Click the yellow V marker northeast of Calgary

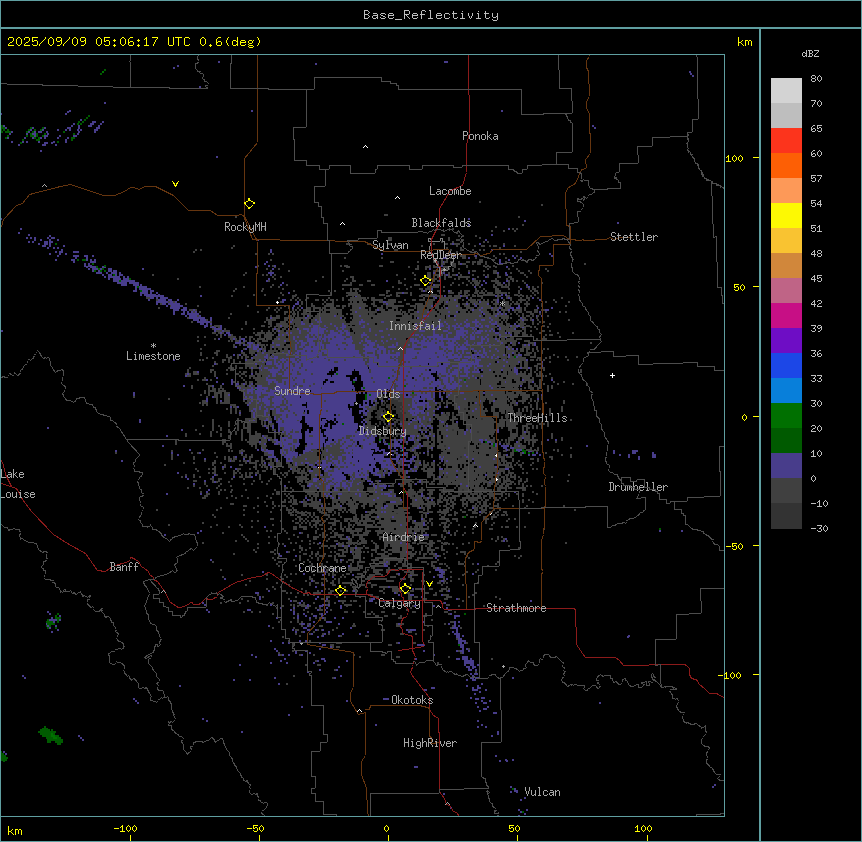click(429, 584)
